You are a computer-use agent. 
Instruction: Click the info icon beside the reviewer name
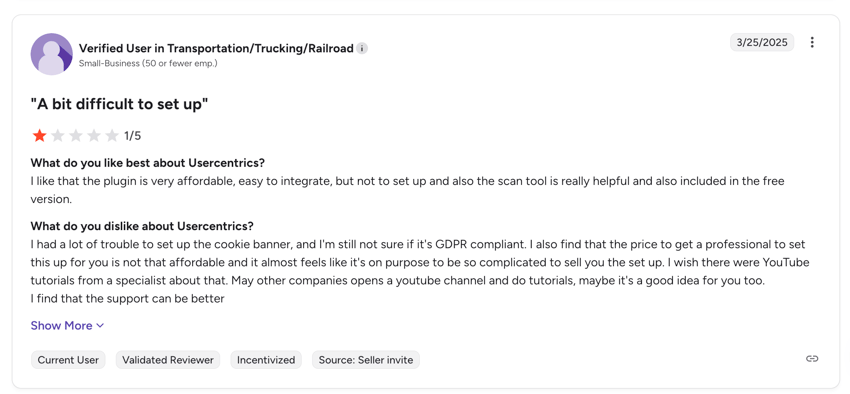[362, 48]
